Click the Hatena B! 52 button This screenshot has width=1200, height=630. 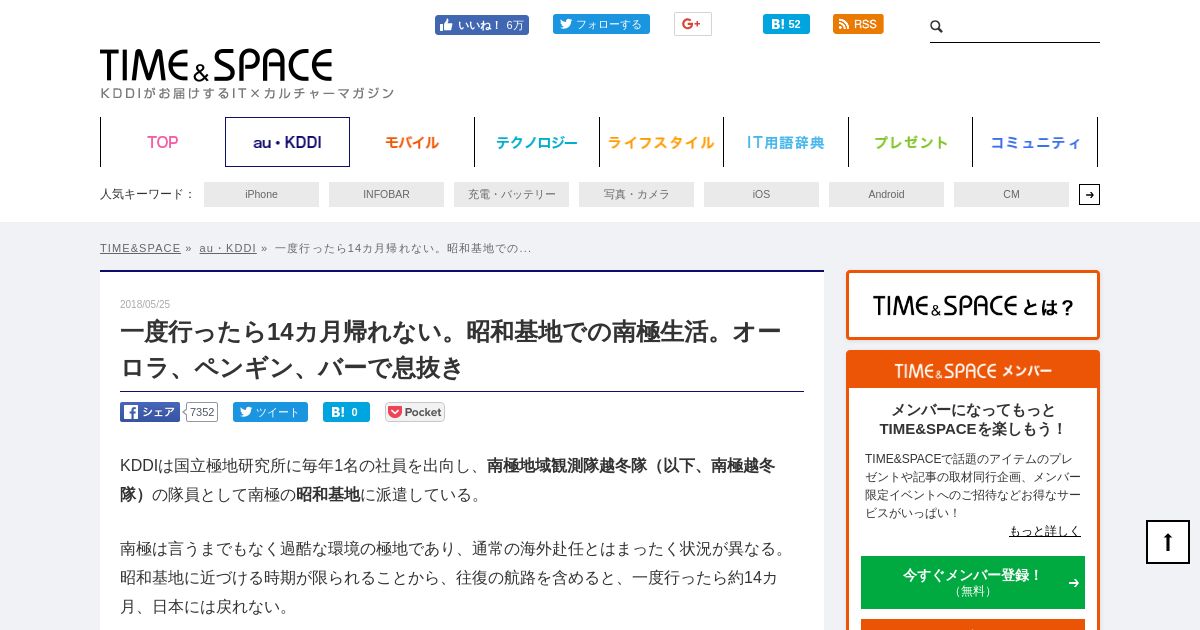[x=786, y=24]
